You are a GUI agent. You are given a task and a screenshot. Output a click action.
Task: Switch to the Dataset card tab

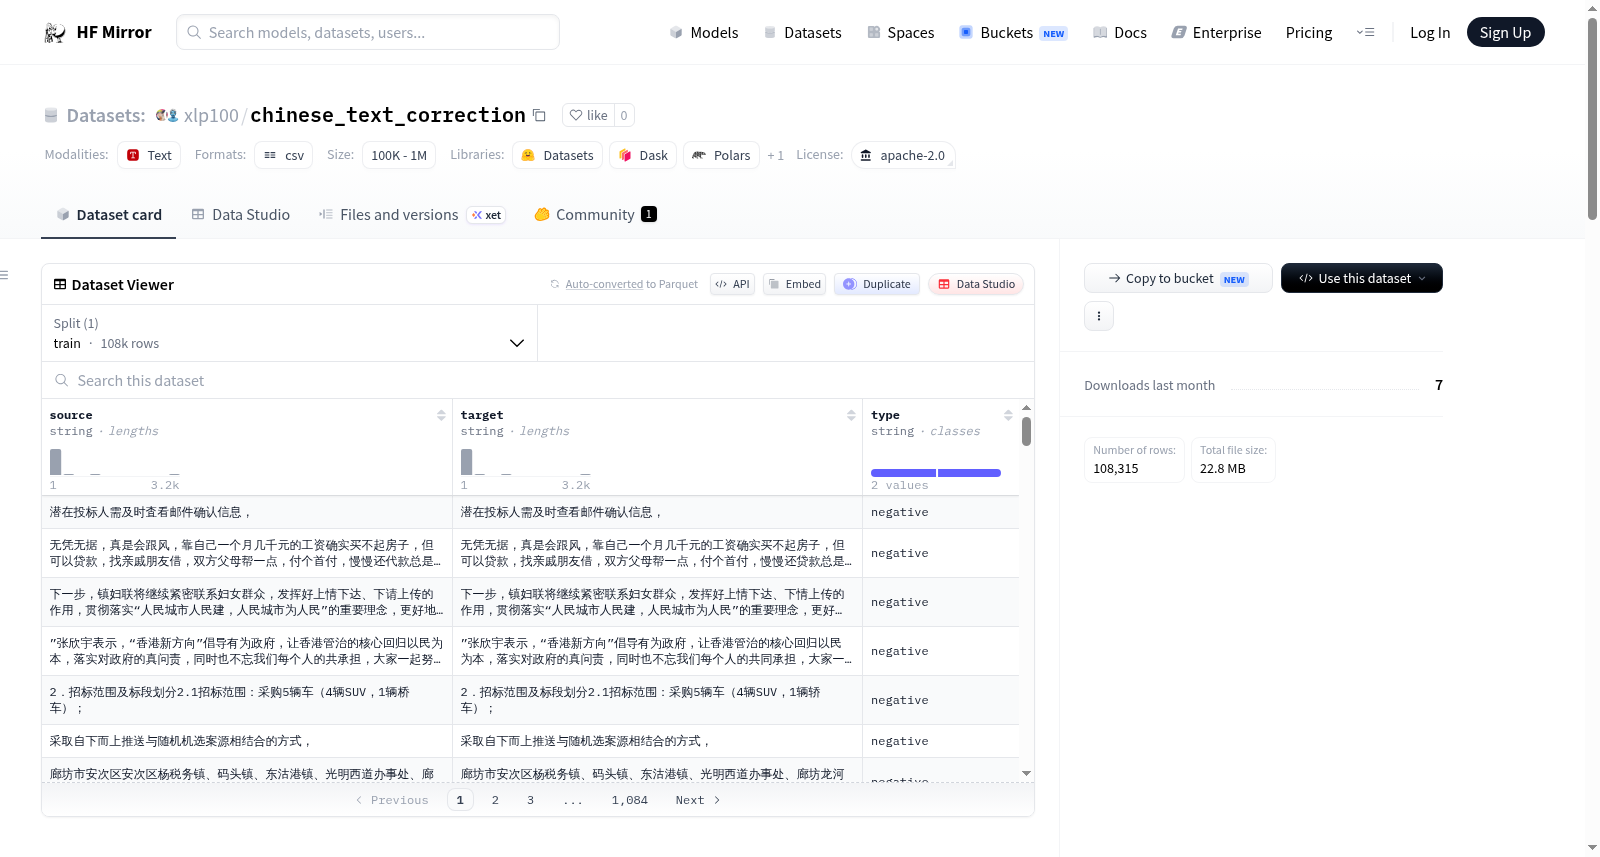pos(109,214)
